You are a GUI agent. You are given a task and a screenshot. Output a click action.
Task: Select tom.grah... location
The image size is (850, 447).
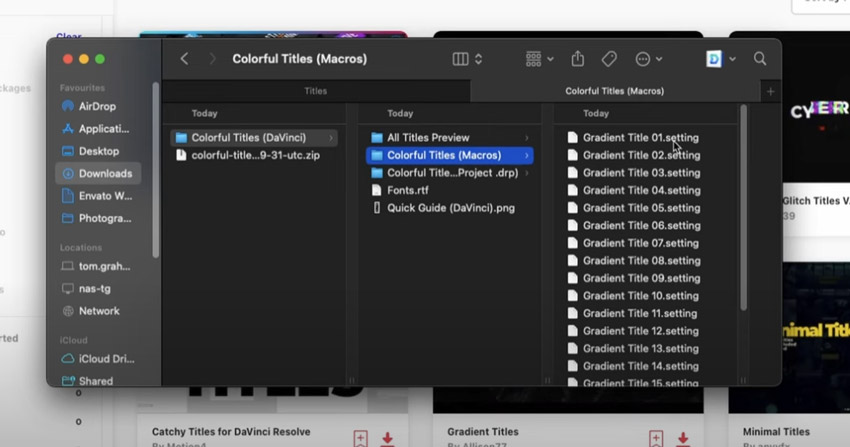[x=98, y=266]
